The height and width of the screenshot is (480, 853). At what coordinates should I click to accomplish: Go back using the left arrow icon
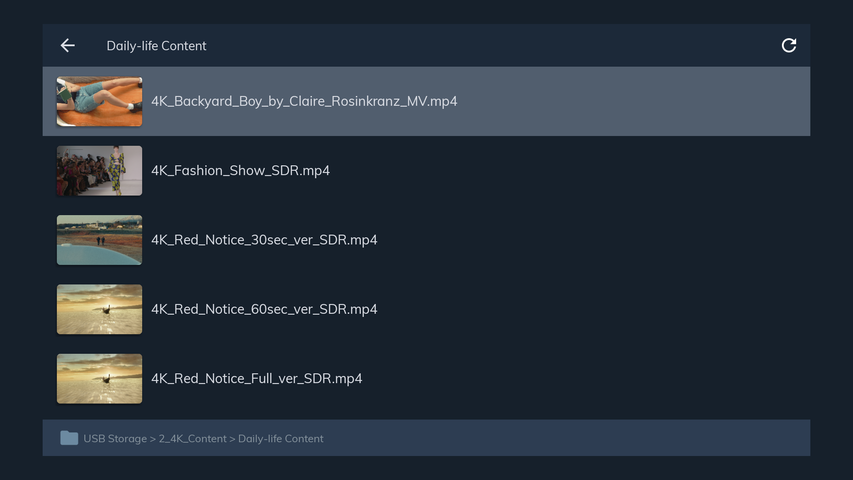point(67,46)
